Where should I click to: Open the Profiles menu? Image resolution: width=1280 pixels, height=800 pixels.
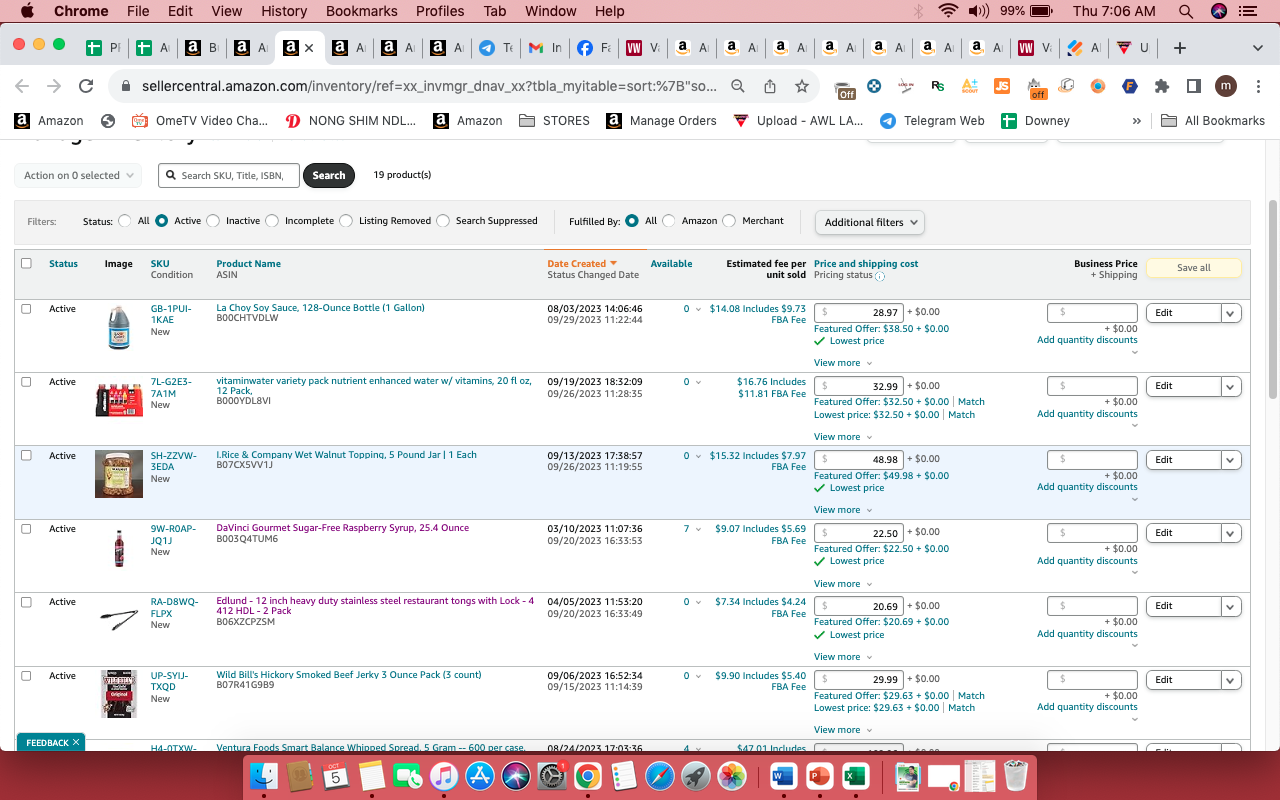(440, 11)
